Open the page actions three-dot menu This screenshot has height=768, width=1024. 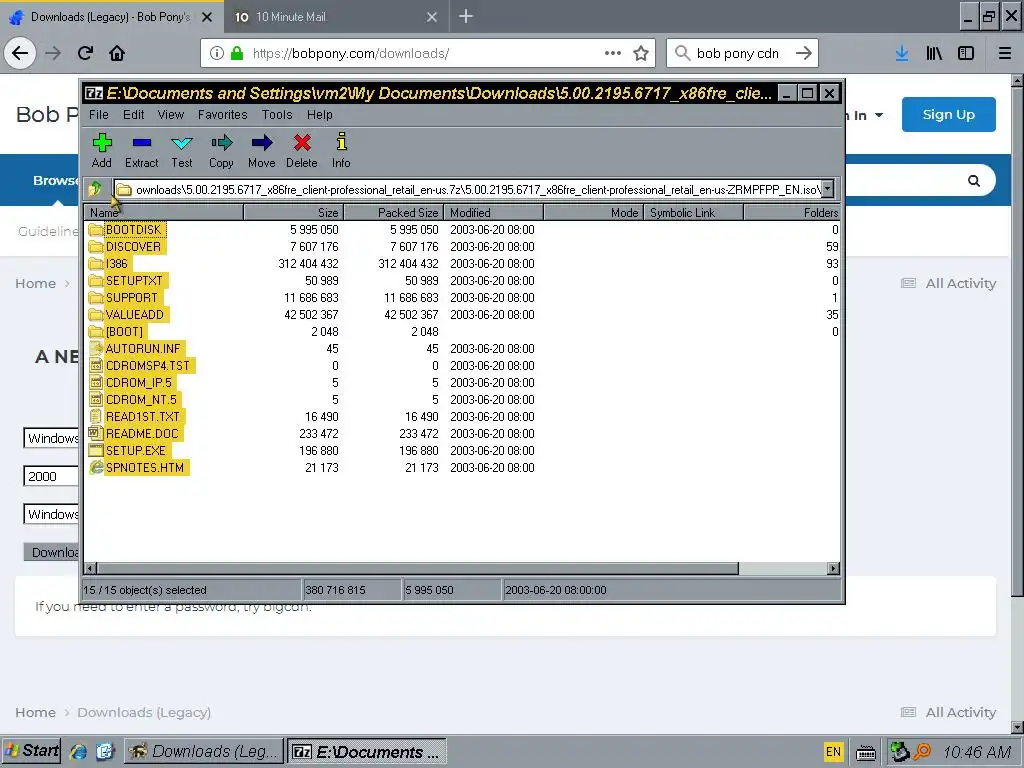click(x=613, y=54)
